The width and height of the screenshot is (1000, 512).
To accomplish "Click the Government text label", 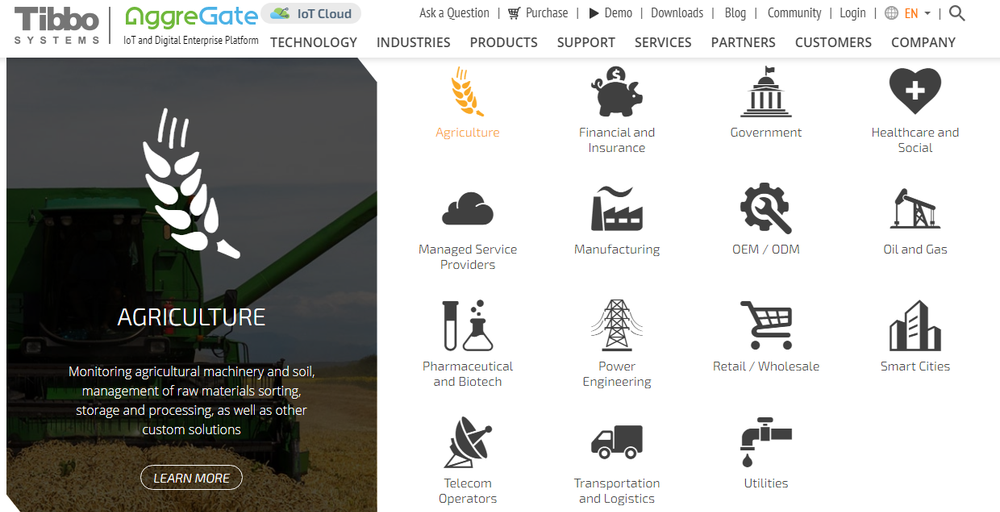I will click(766, 133).
